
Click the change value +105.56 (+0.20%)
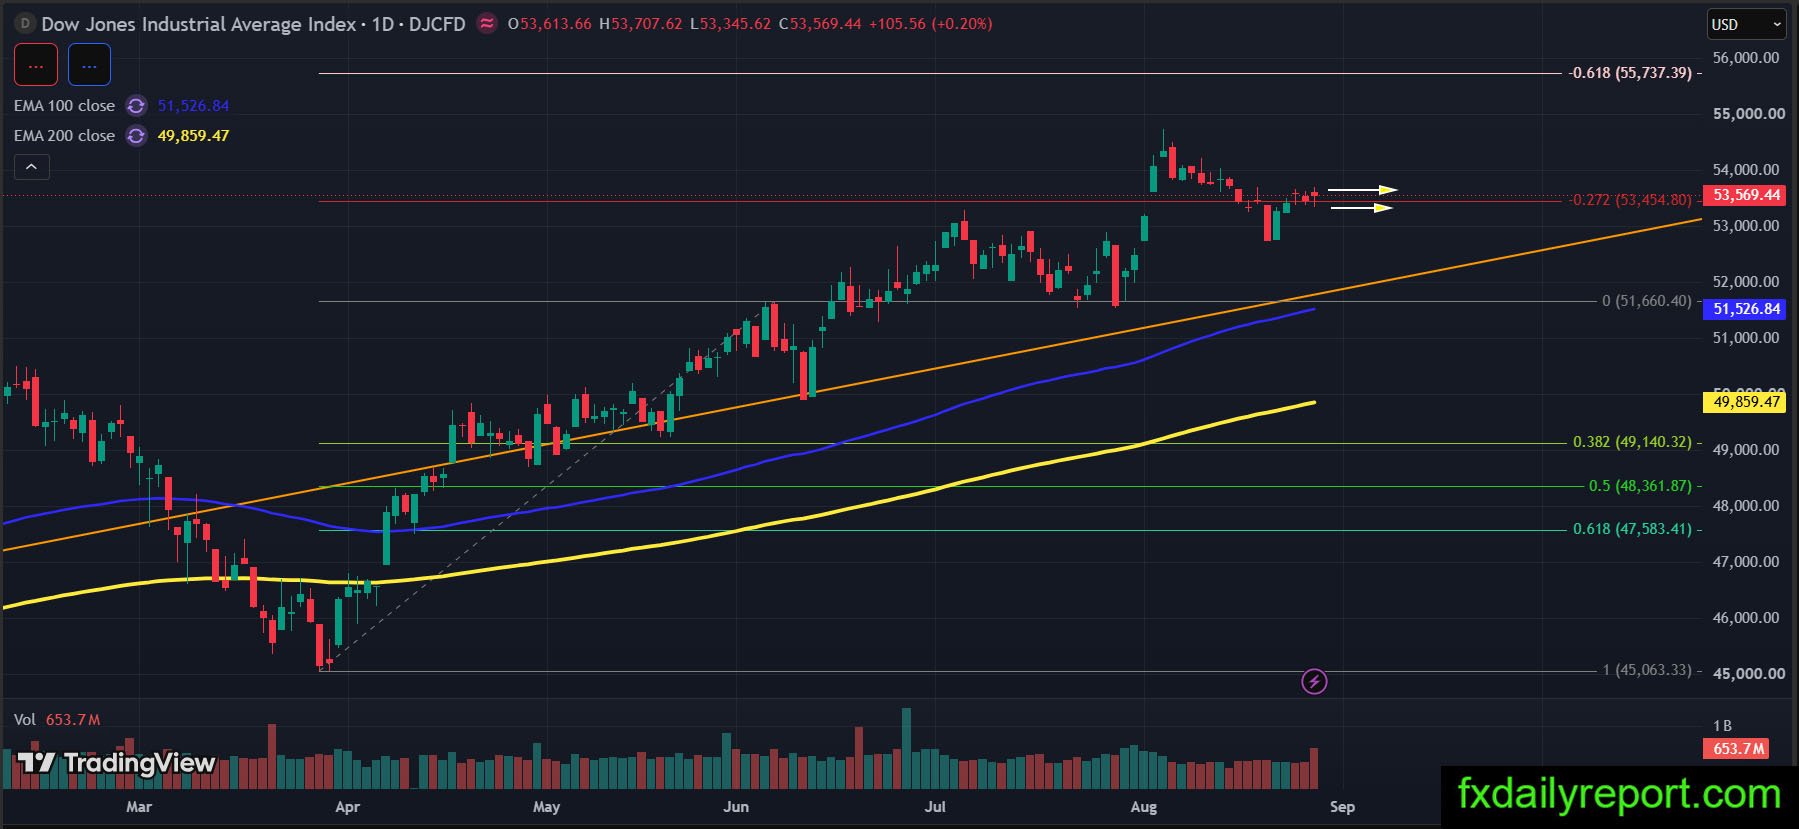point(930,24)
